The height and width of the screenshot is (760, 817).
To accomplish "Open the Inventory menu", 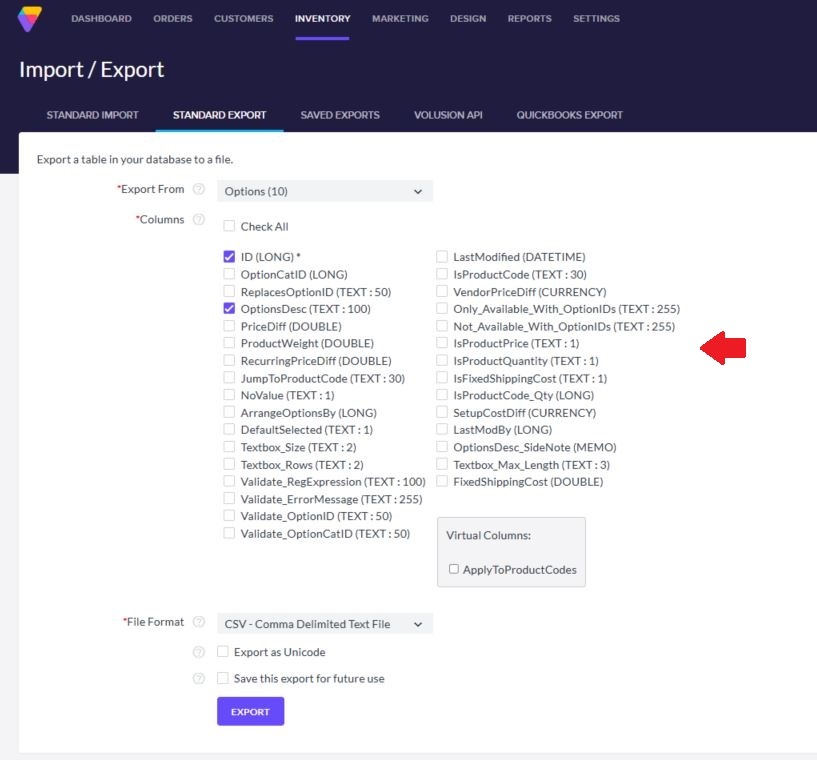I will [x=322, y=19].
